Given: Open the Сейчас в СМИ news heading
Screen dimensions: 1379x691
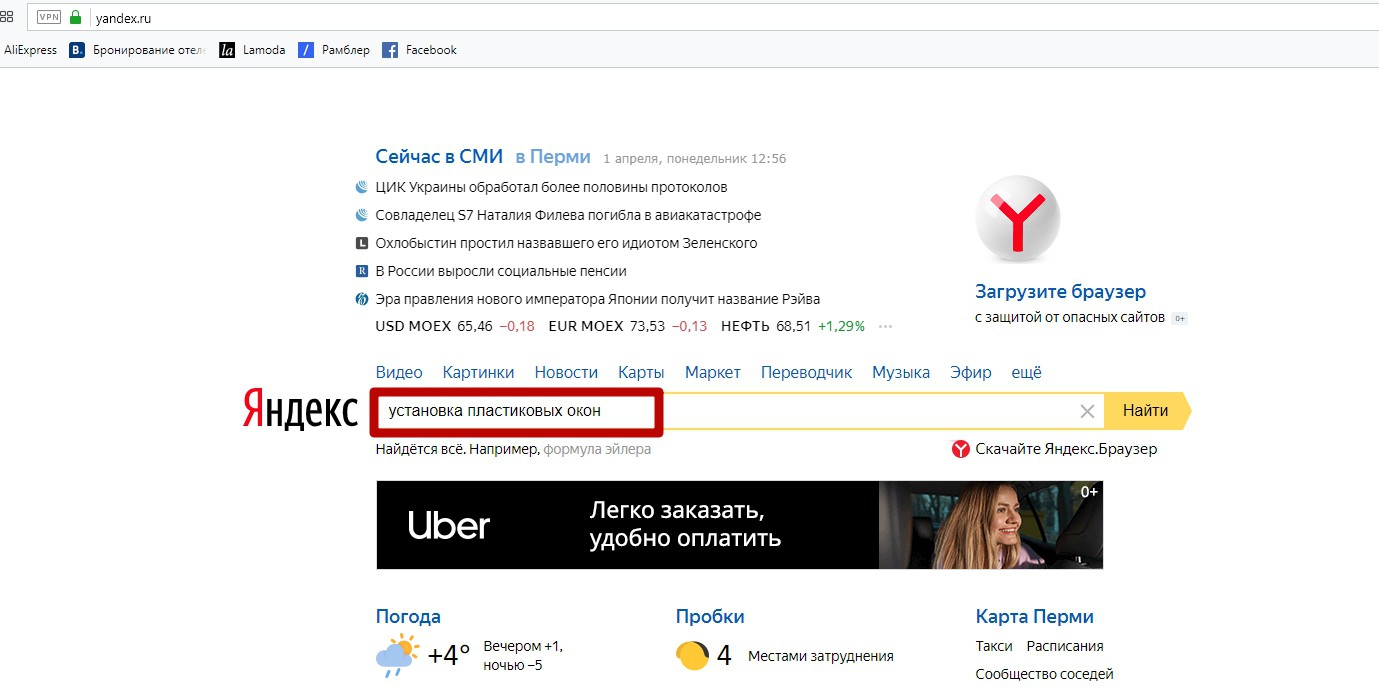Looking at the screenshot, I should tap(439, 157).
